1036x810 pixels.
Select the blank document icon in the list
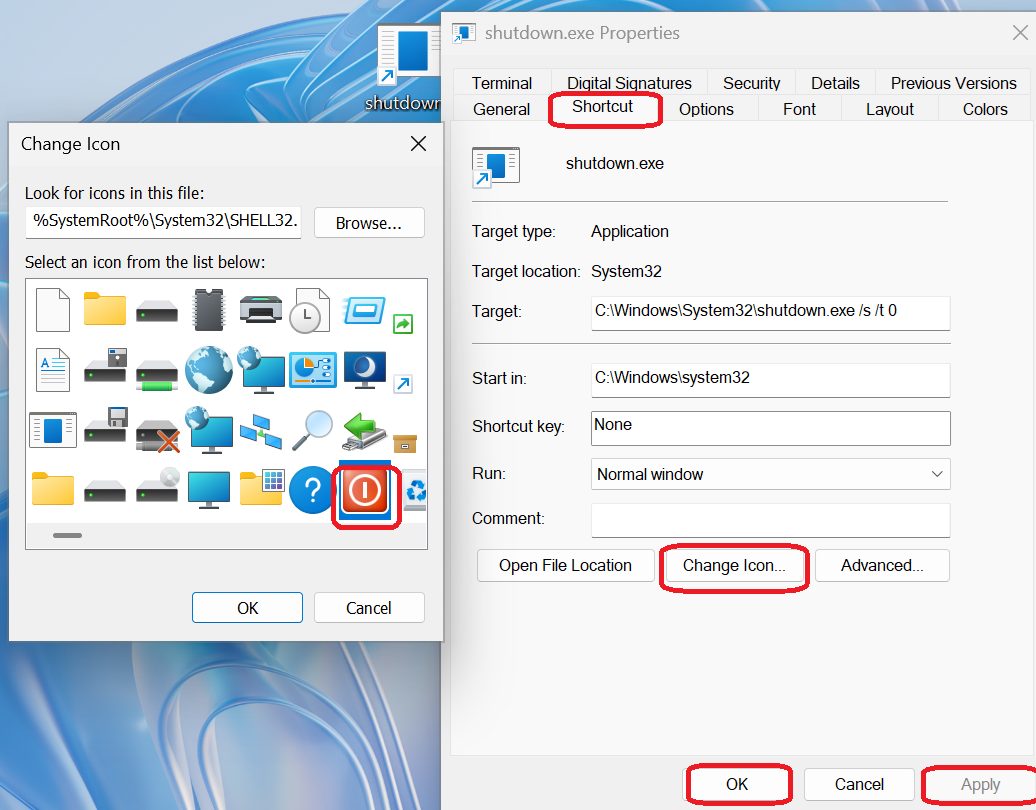[53, 310]
